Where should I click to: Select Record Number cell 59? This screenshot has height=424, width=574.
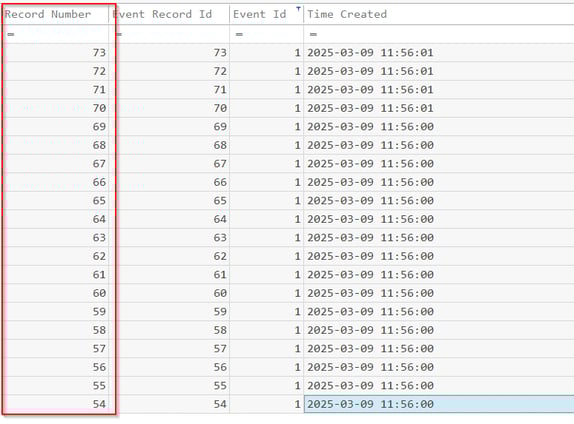(55, 312)
